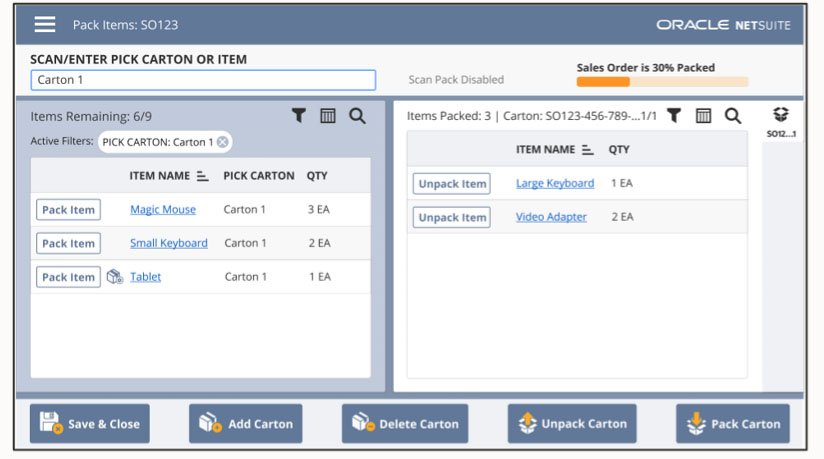824x459 pixels.
Task: Sort packed items by Item Name
Action: pyautogui.click(x=588, y=150)
